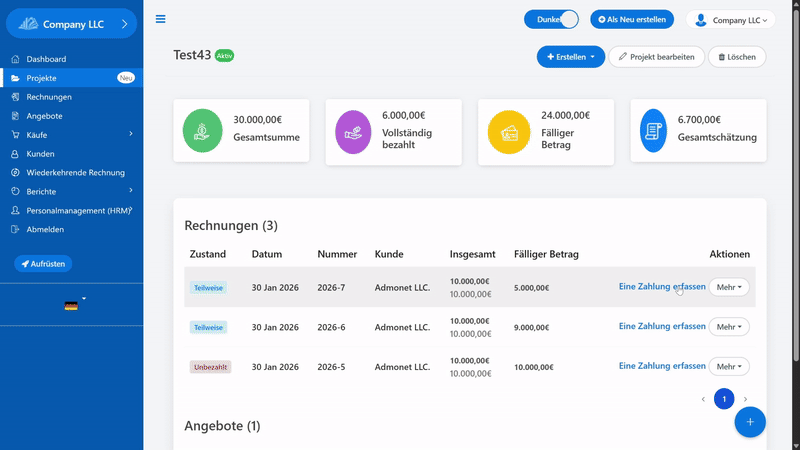Go to Kunden in sidebar

click(x=40, y=154)
